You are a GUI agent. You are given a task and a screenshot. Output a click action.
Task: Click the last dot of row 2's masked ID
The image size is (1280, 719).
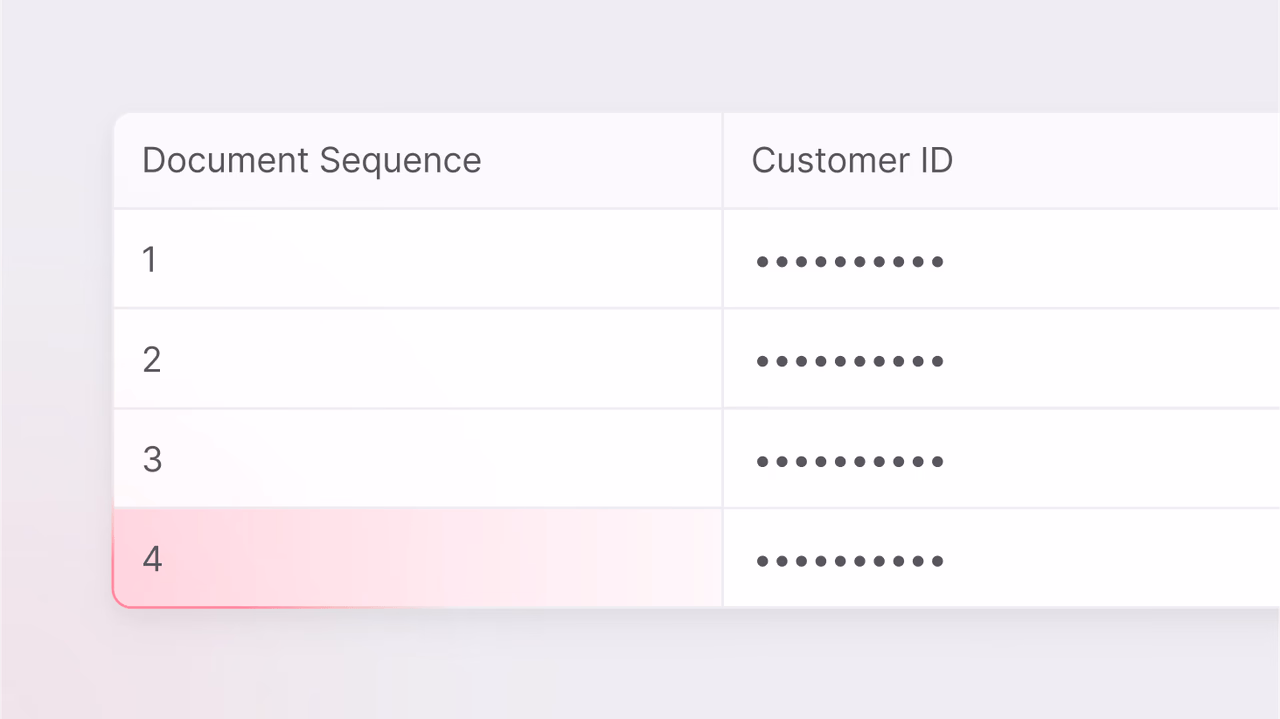938,361
